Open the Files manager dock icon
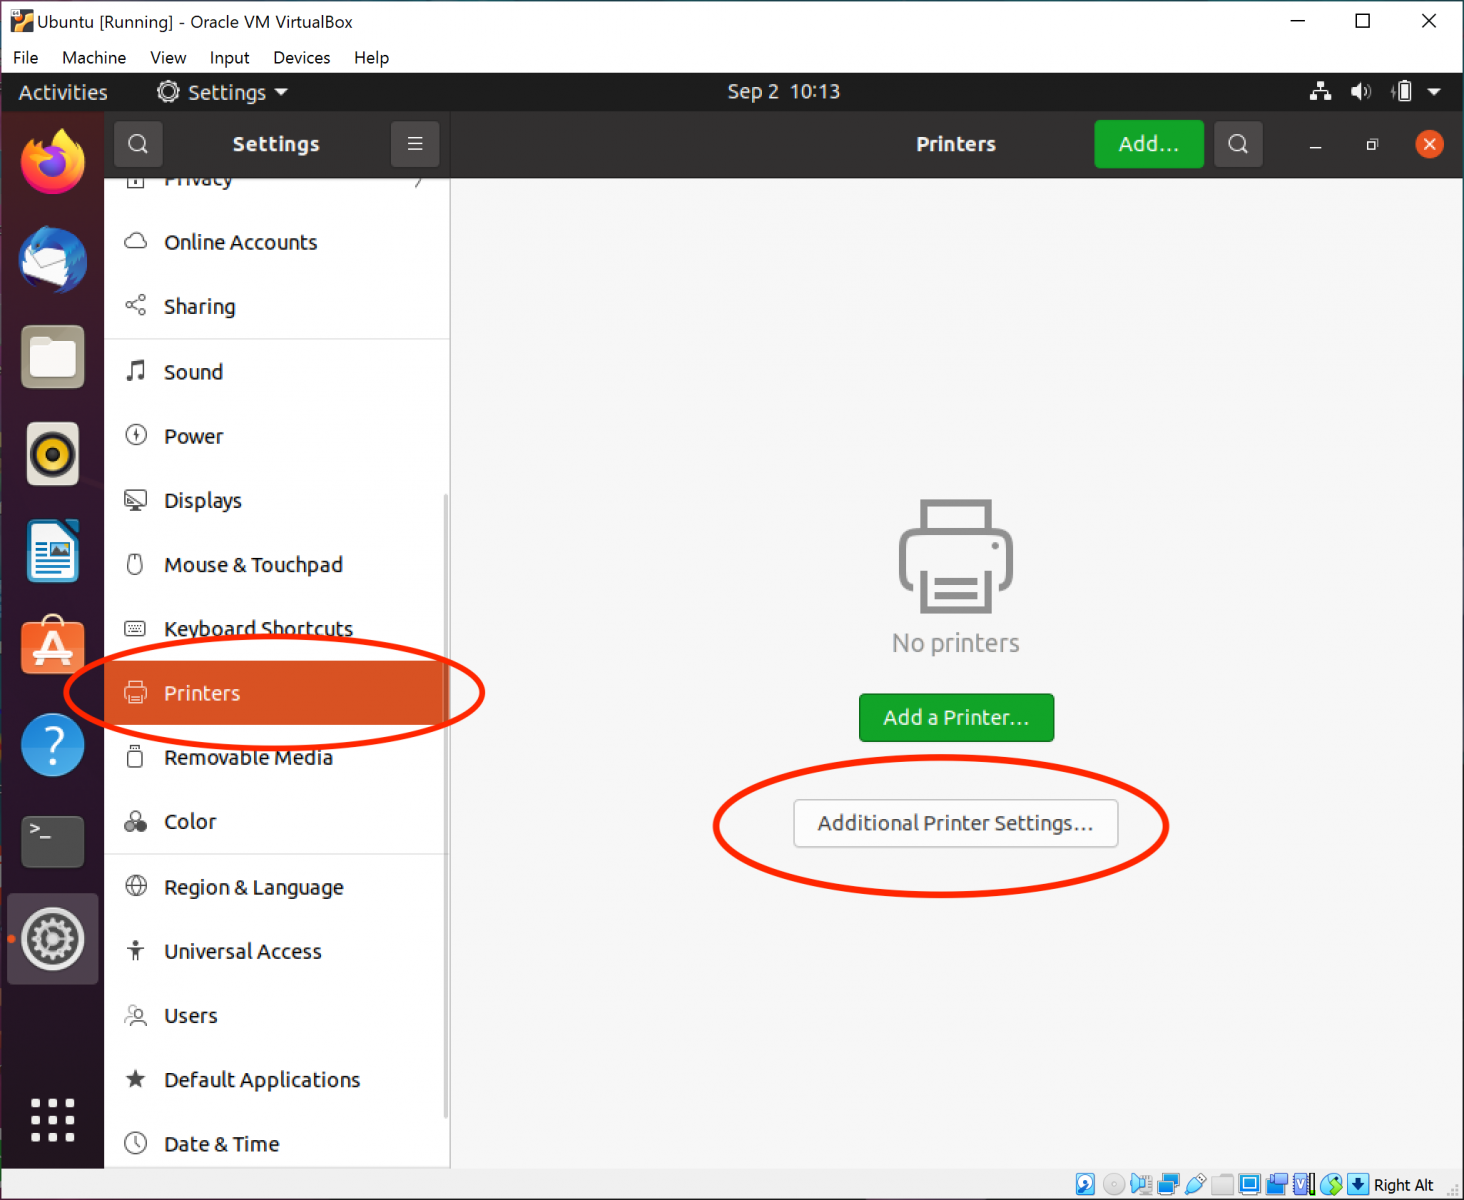 tap(53, 357)
